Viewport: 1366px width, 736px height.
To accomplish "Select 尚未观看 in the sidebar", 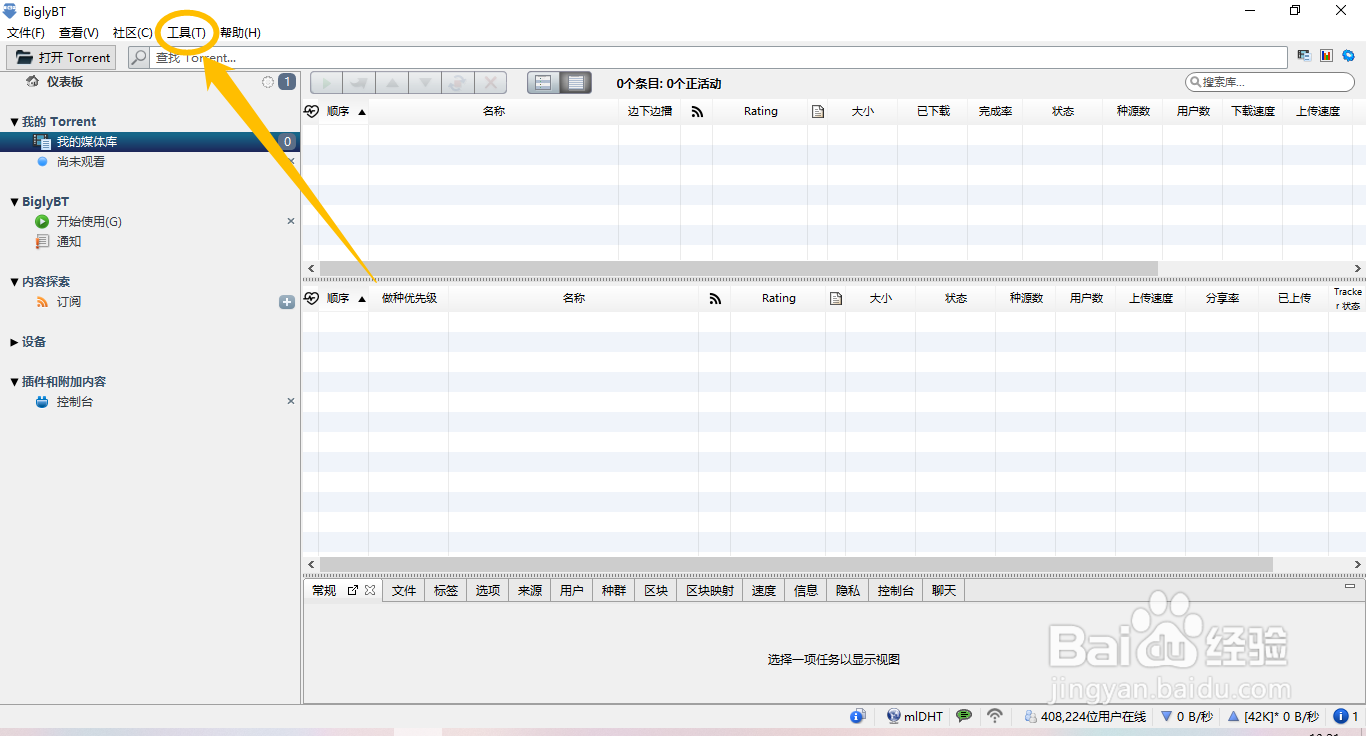I will tap(81, 162).
